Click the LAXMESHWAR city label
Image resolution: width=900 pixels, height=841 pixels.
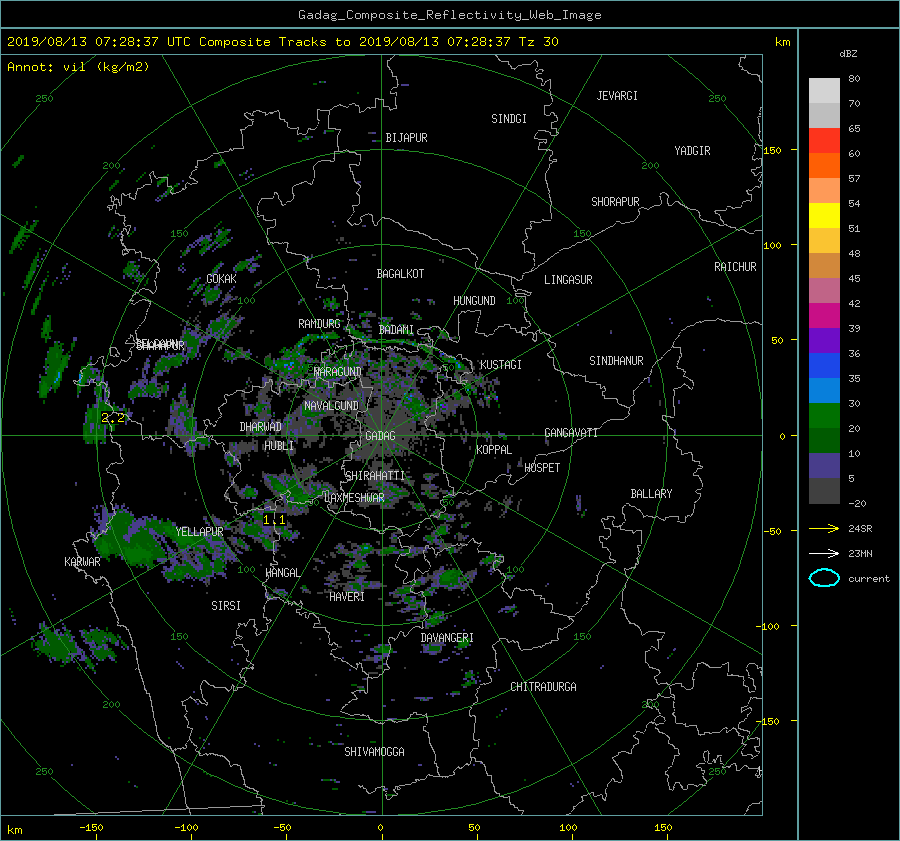[354, 498]
